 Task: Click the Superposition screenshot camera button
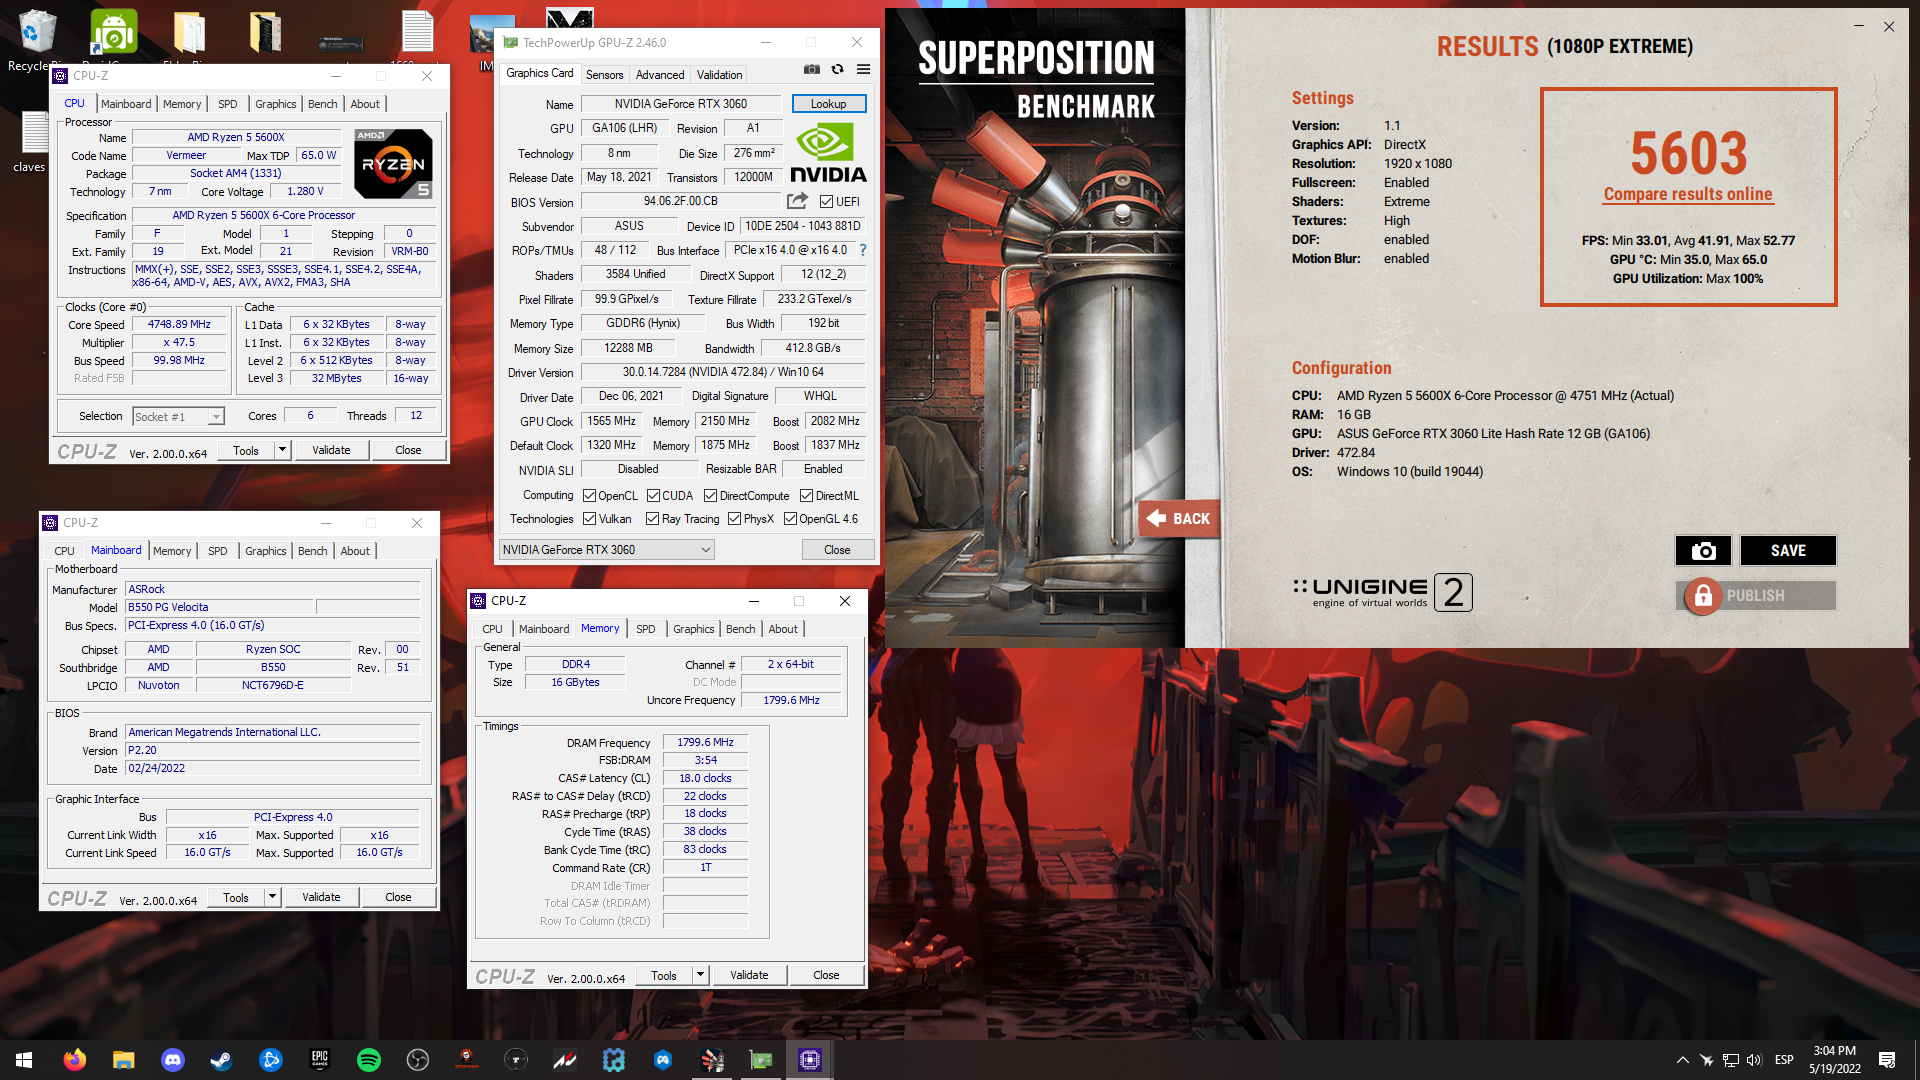(x=1703, y=551)
